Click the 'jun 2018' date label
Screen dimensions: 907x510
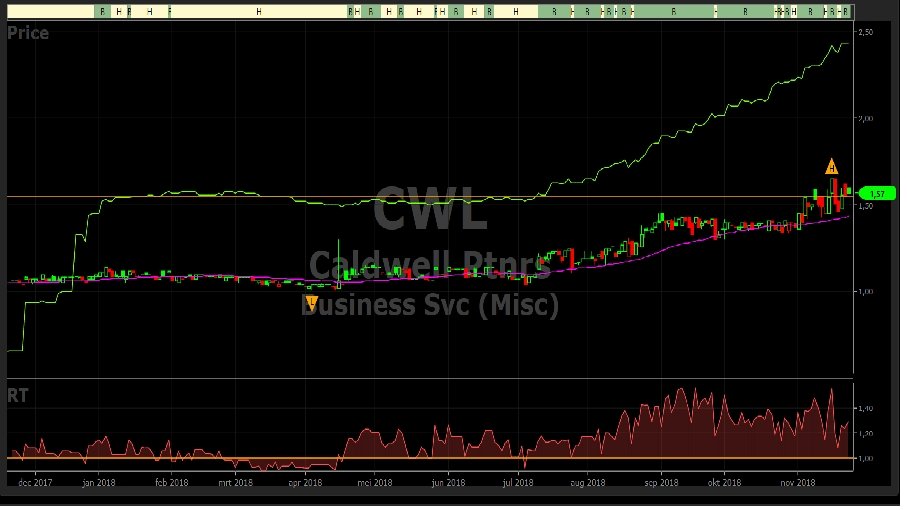(448, 482)
